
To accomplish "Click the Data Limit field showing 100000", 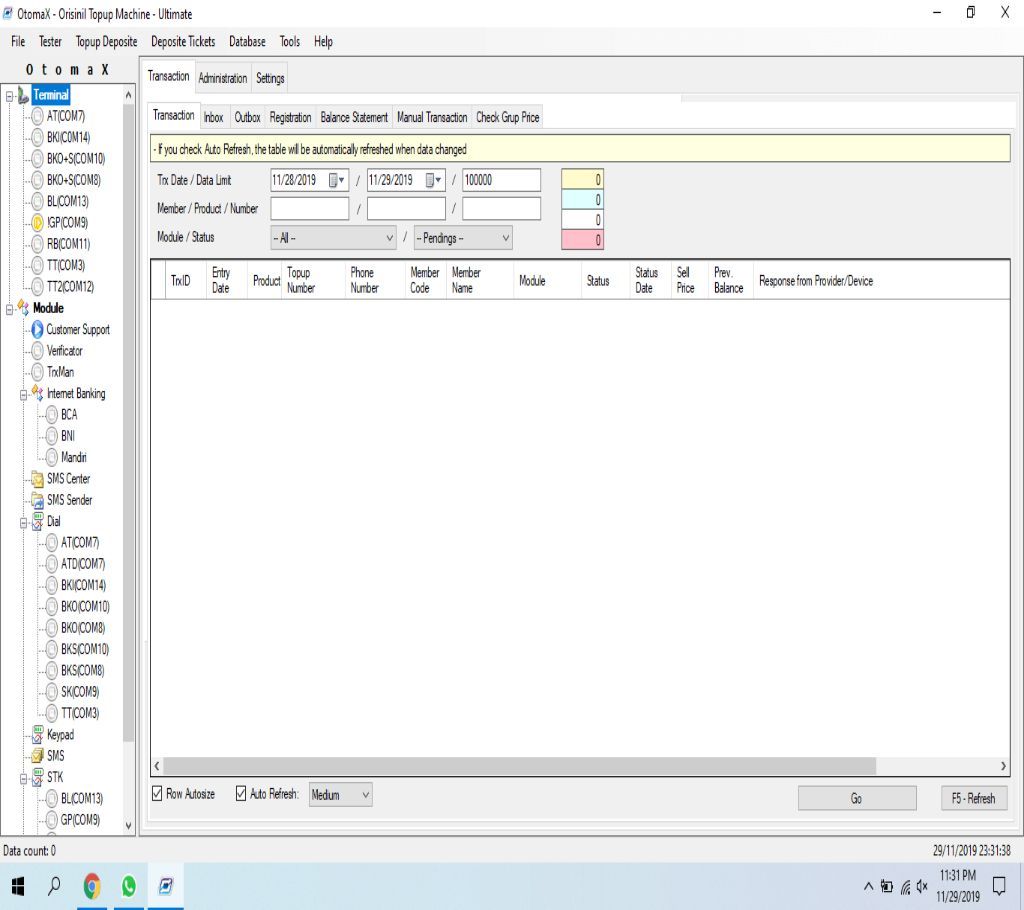I will click(x=501, y=180).
